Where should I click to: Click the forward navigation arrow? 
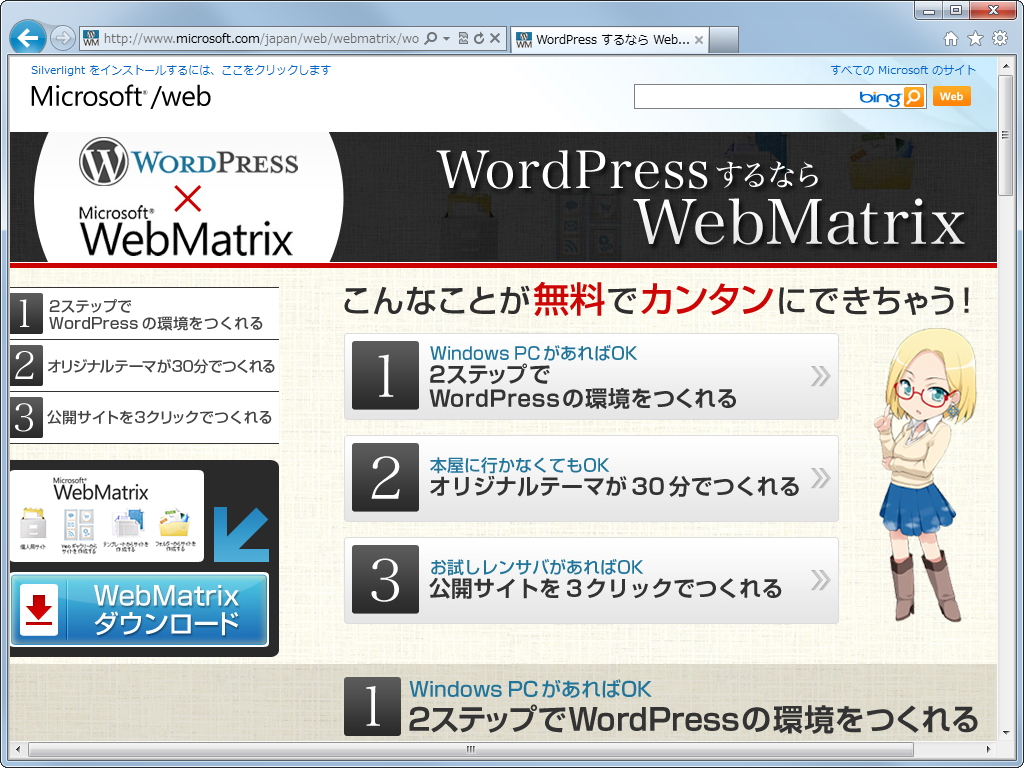click(x=62, y=37)
